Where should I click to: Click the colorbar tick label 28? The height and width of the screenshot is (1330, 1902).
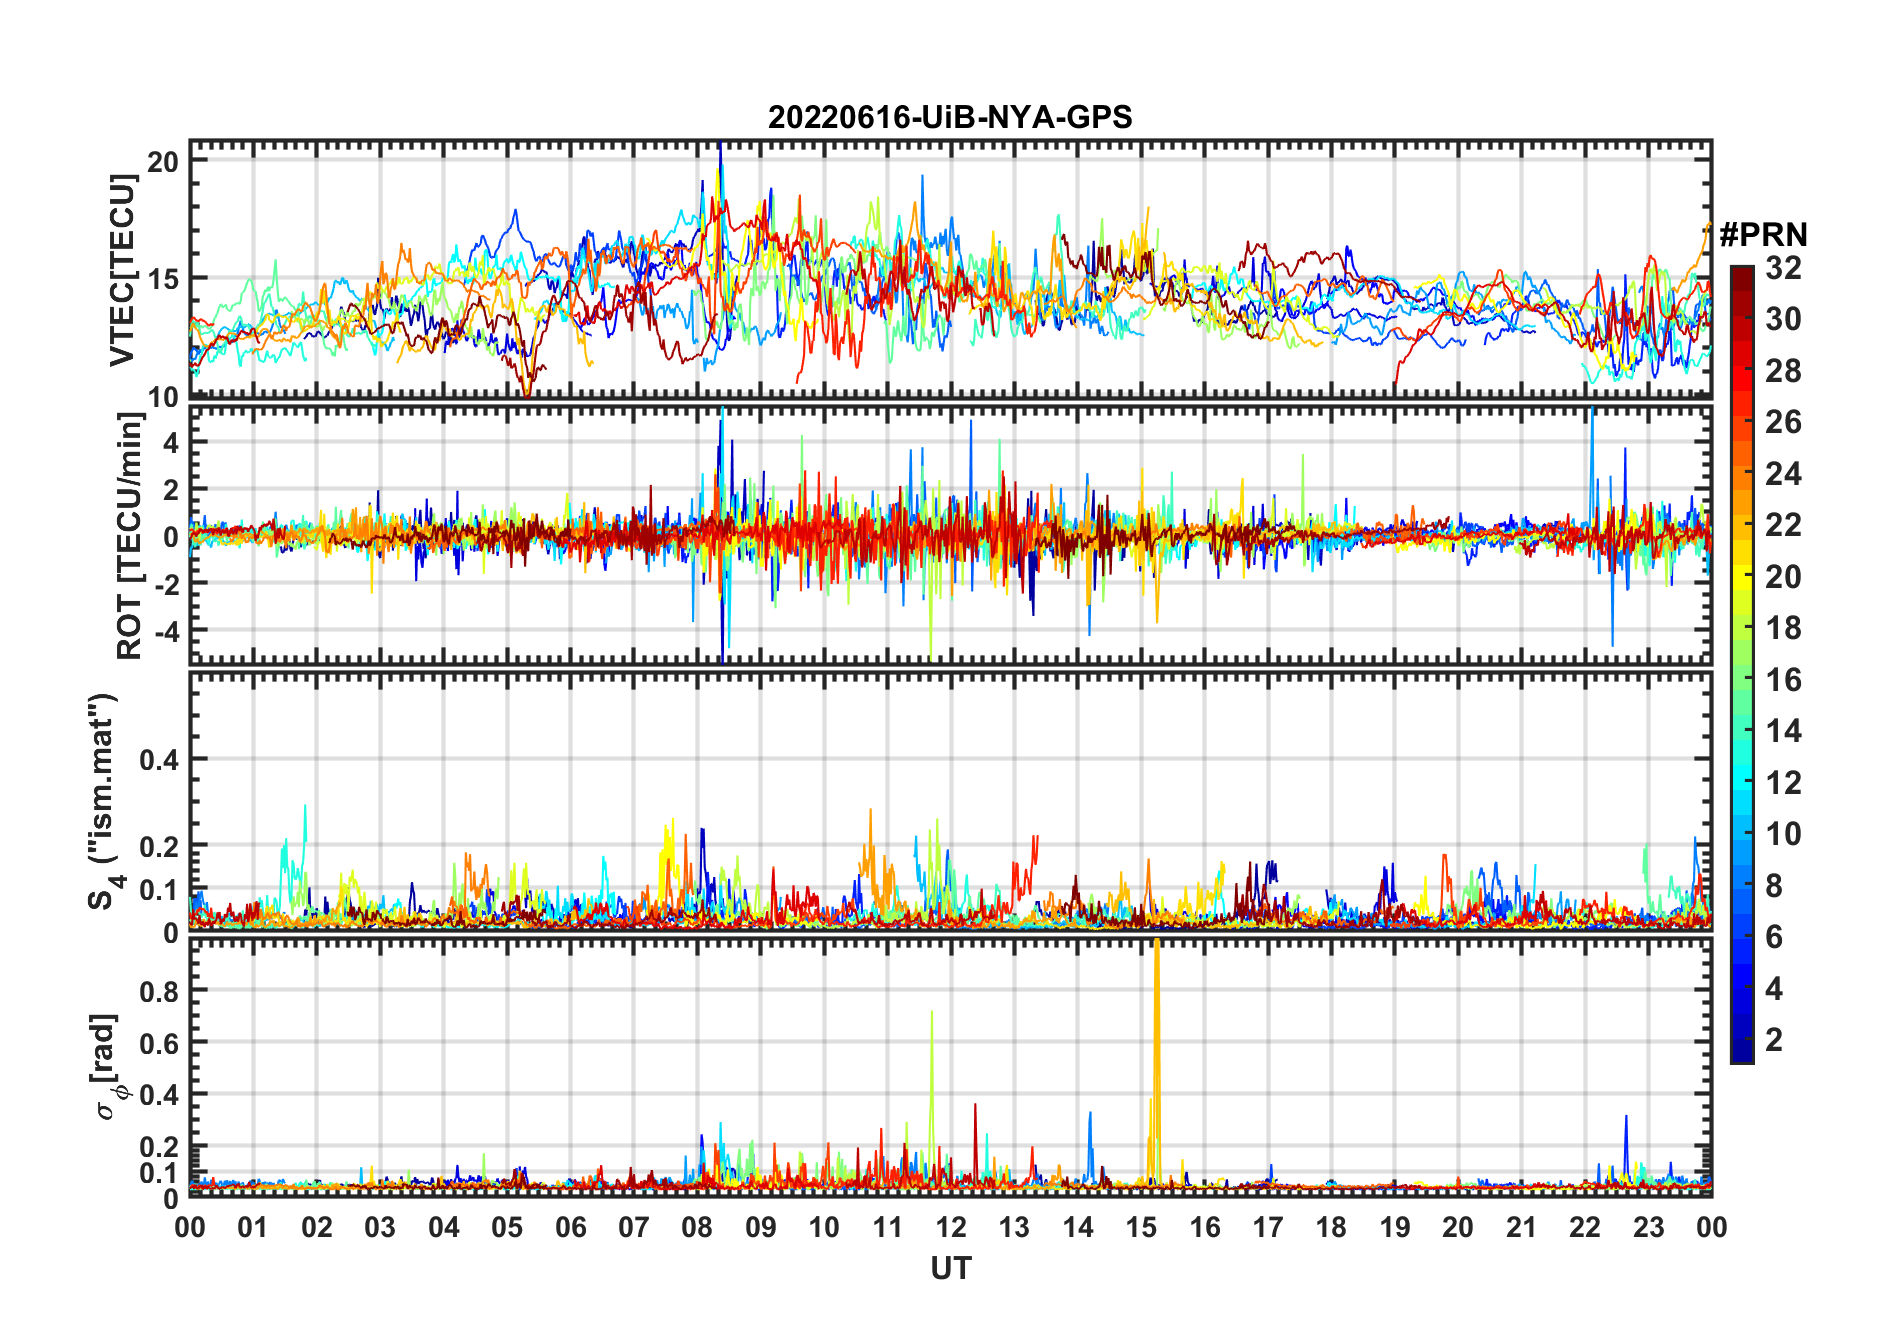(x=1783, y=371)
